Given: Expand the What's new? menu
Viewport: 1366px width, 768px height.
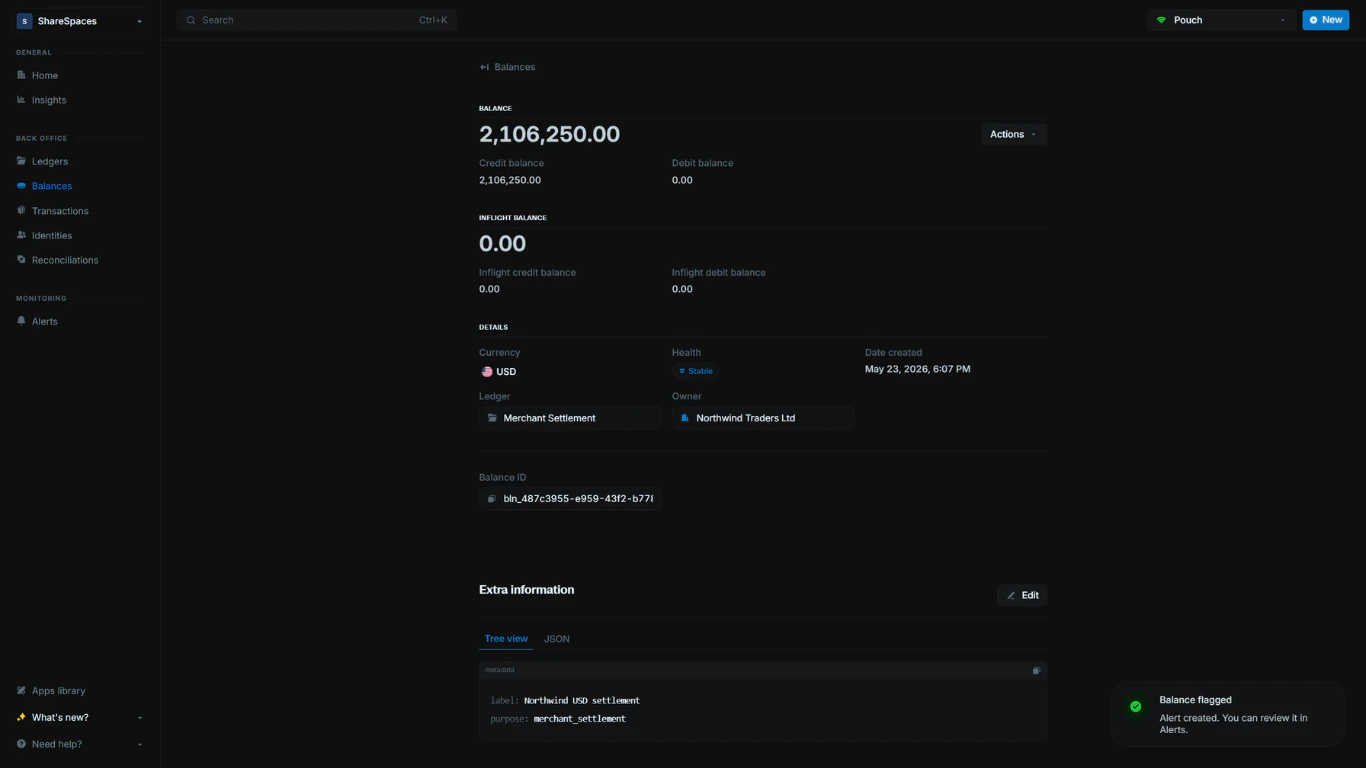Looking at the screenshot, I should 80,718.
